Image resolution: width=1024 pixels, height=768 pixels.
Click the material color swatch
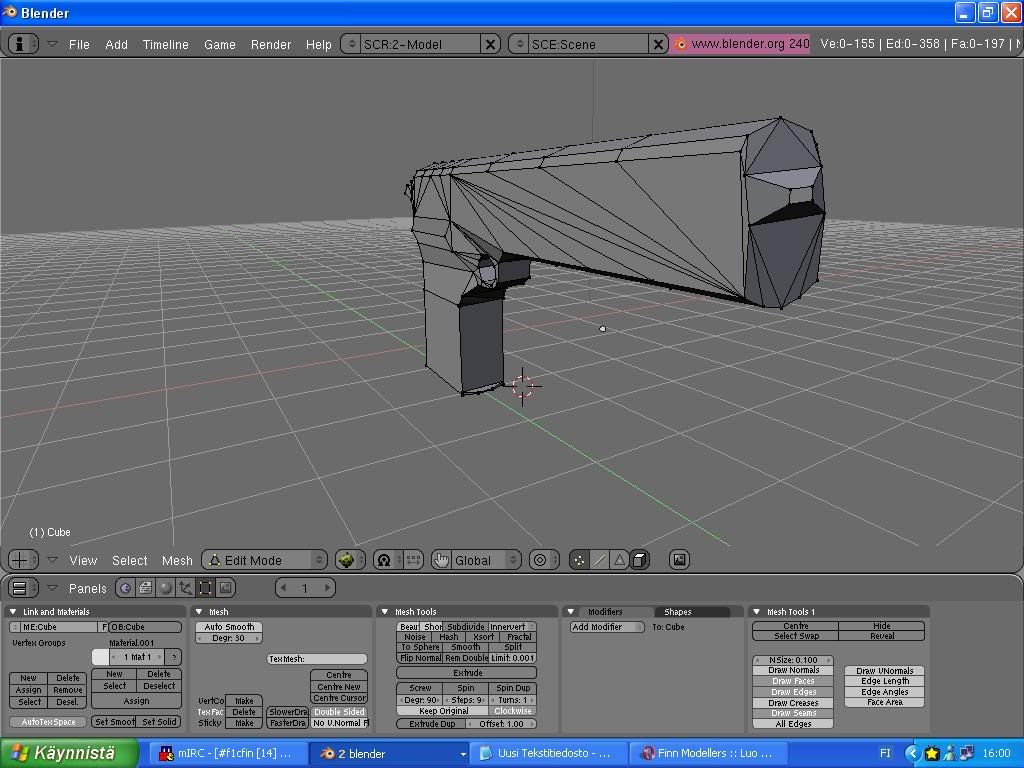click(x=100, y=657)
